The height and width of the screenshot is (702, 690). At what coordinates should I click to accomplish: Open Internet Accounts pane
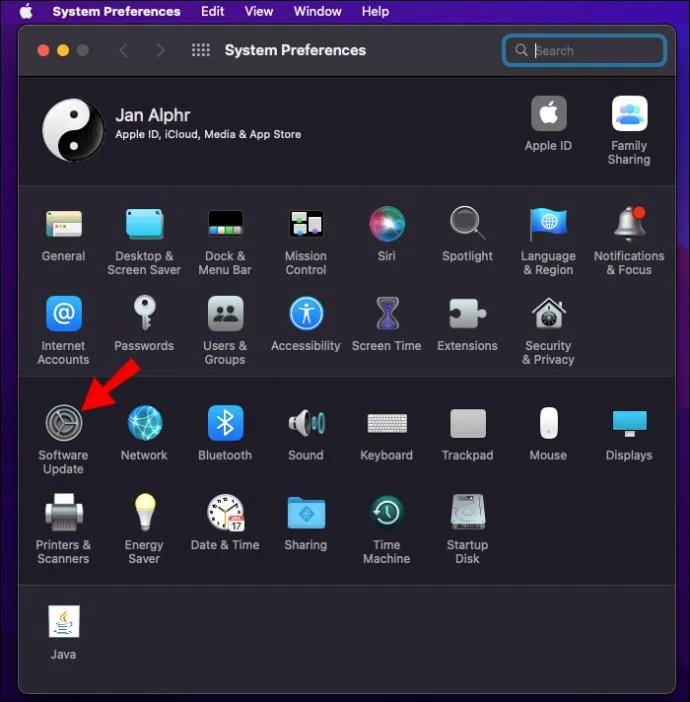(64, 313)
